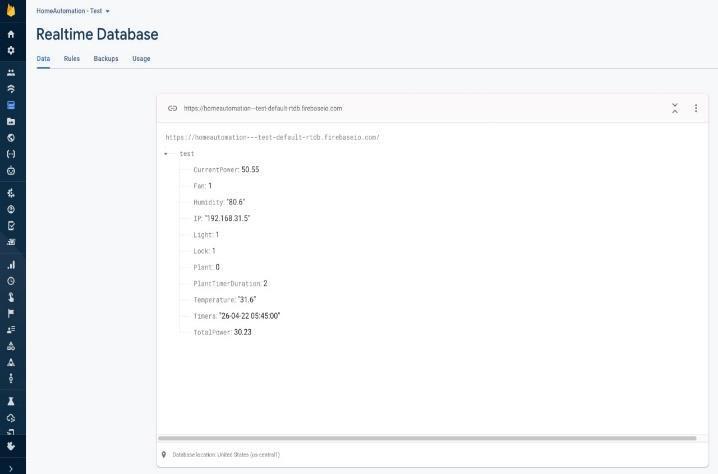Open Storage folder icon in sidebar
718x474 pixels.
(11, 122)
